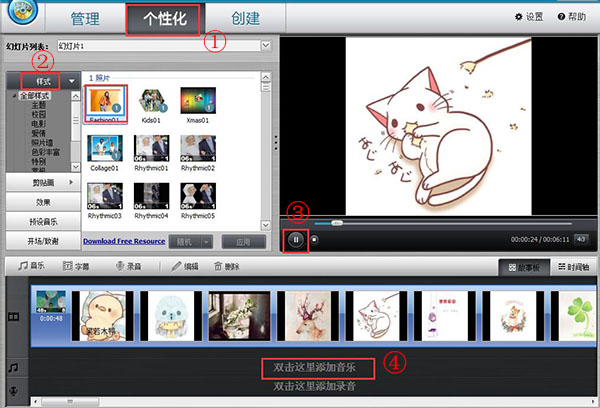
Task: Select the Rhythmic04 style thumbnail
Action: coord(152,201)
